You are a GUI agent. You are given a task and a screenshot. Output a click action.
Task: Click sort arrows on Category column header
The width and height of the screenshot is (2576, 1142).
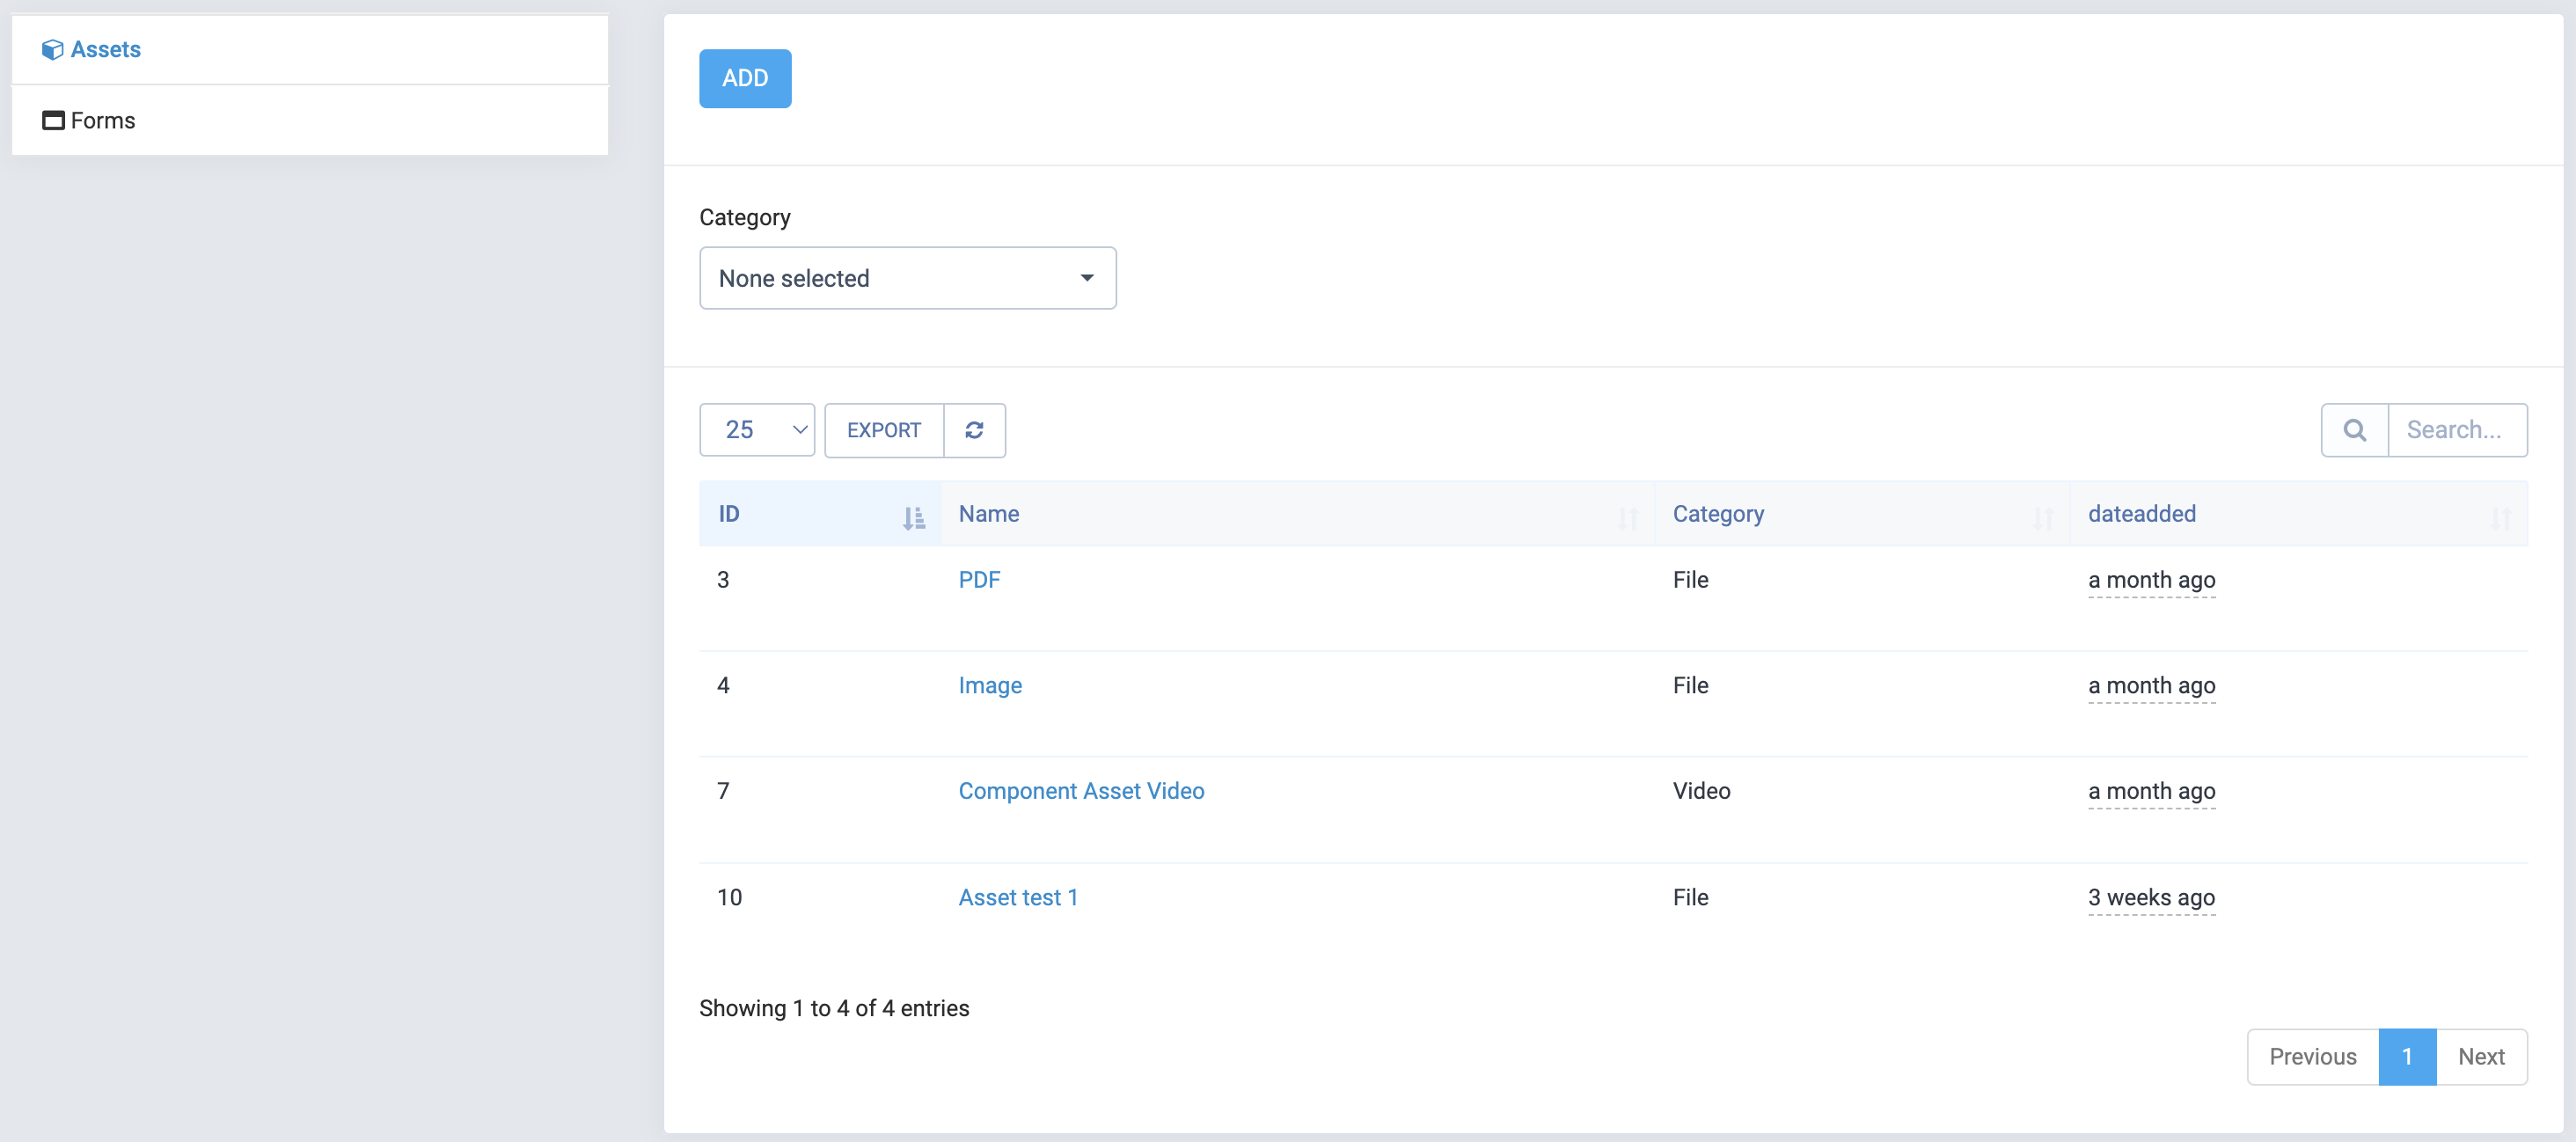tap(2042, 518)
